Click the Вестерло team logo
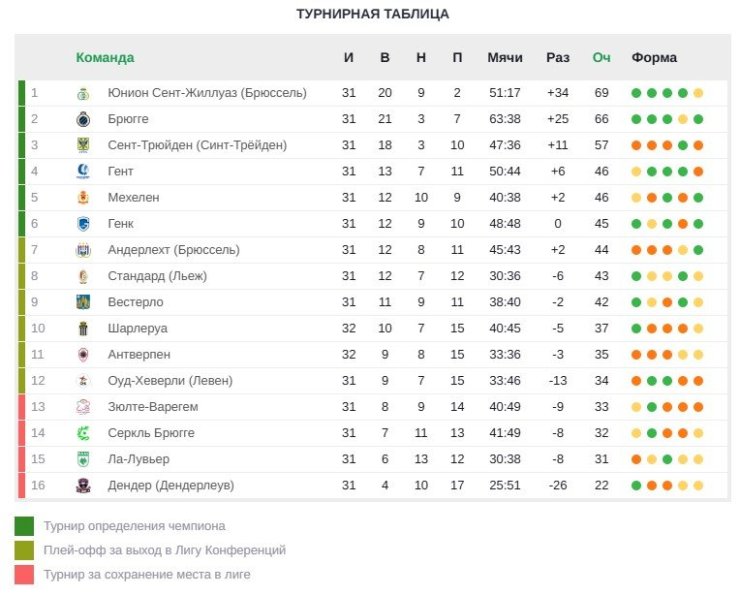This screenshot has height=596, width=740. coord(83,302)
